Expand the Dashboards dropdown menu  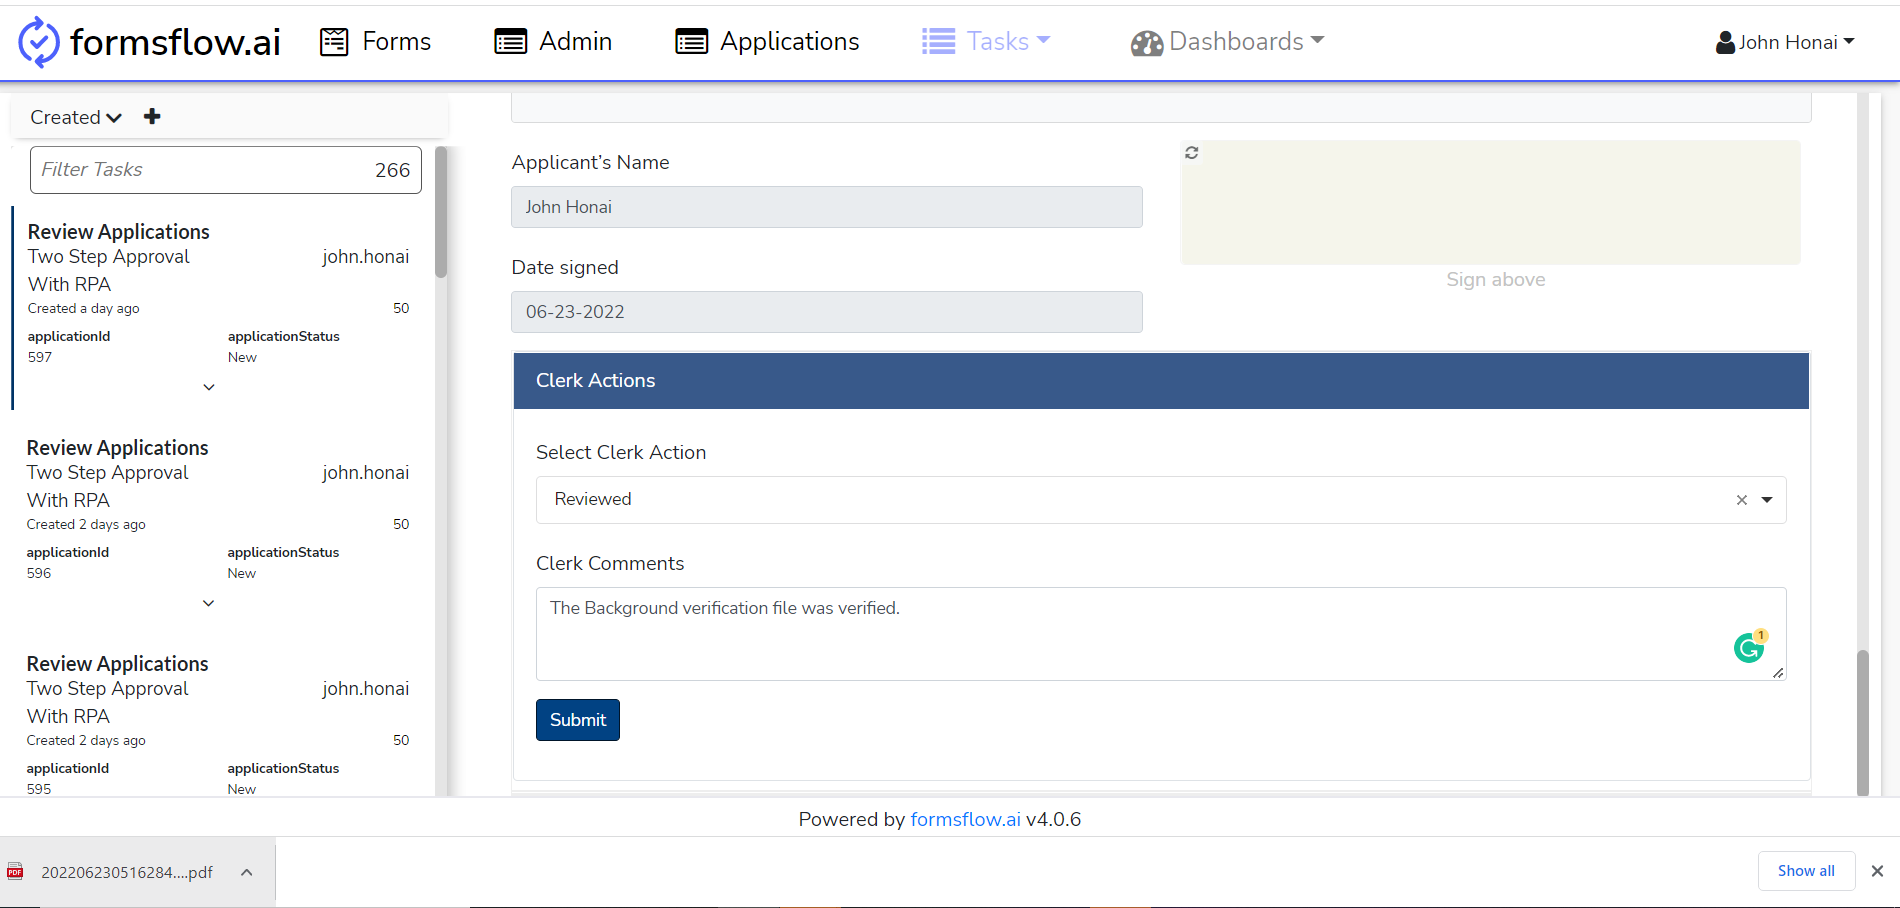(1227, 42)
